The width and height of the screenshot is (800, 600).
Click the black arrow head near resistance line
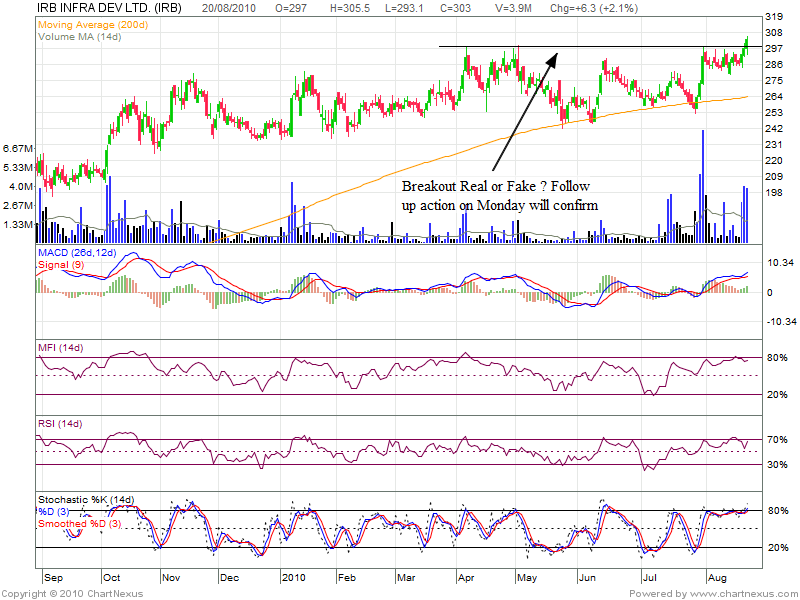[x=551, y=58]
